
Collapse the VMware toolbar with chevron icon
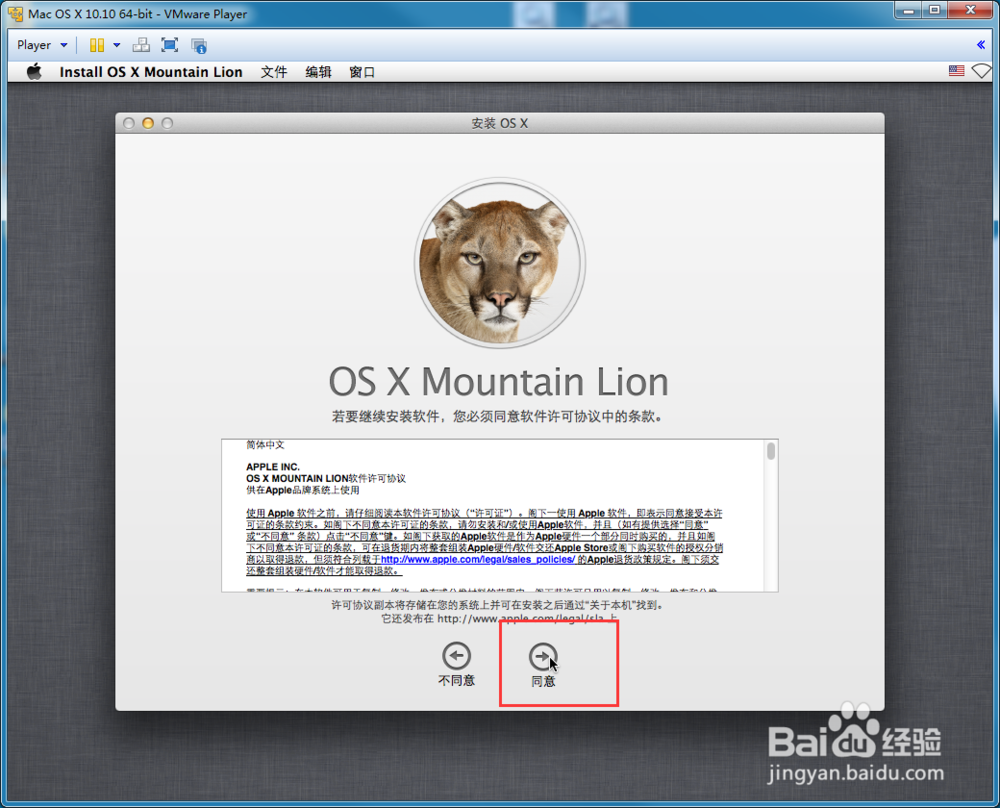pos(981,45)
